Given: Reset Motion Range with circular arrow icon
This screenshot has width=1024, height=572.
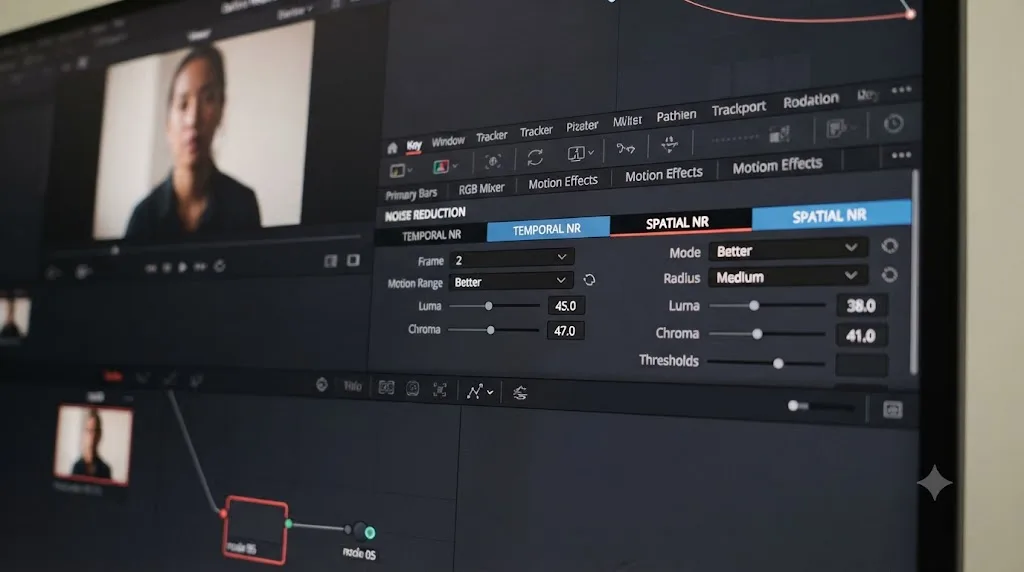Looking at the screenshot, I should 589,280.
